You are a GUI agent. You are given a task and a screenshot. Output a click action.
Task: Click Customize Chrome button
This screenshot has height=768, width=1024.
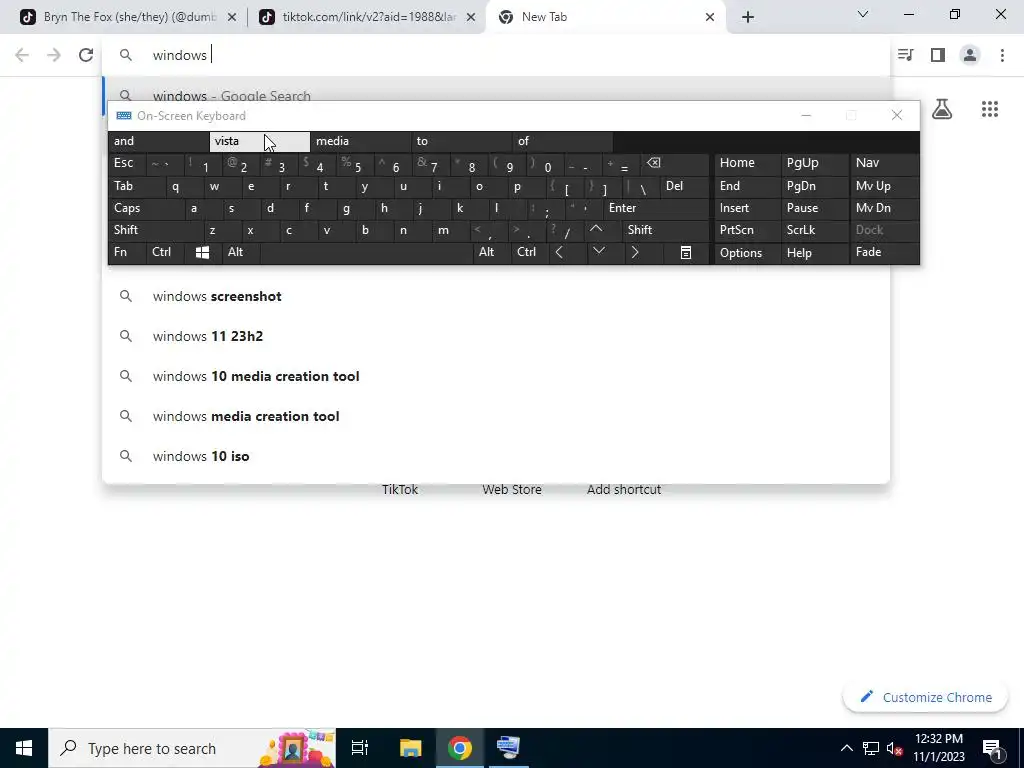pos(925,697)
